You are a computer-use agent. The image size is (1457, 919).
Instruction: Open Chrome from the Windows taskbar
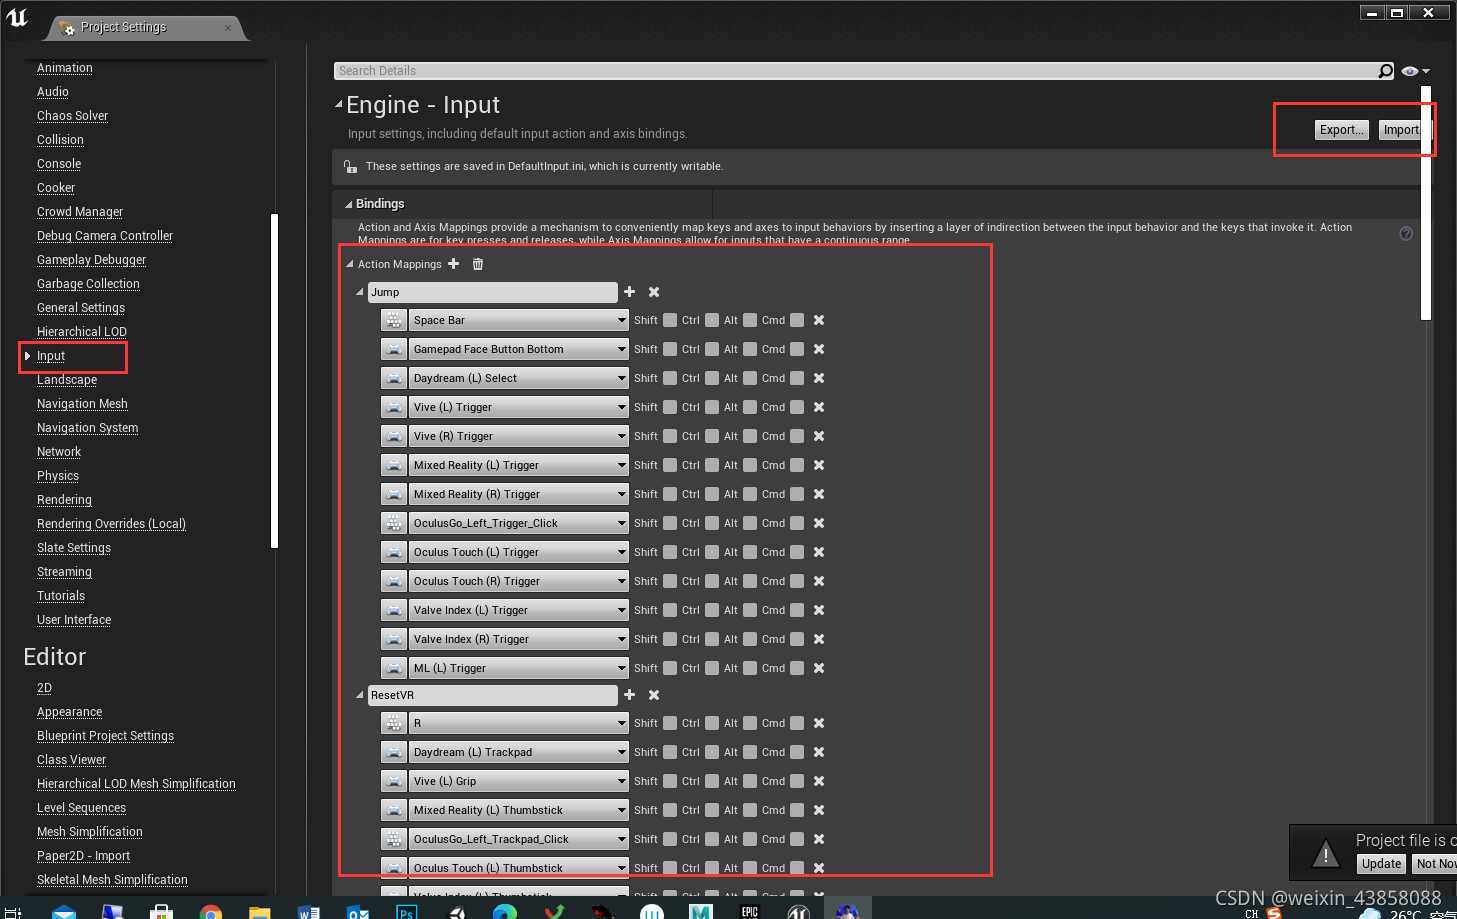tap(210, 911)
